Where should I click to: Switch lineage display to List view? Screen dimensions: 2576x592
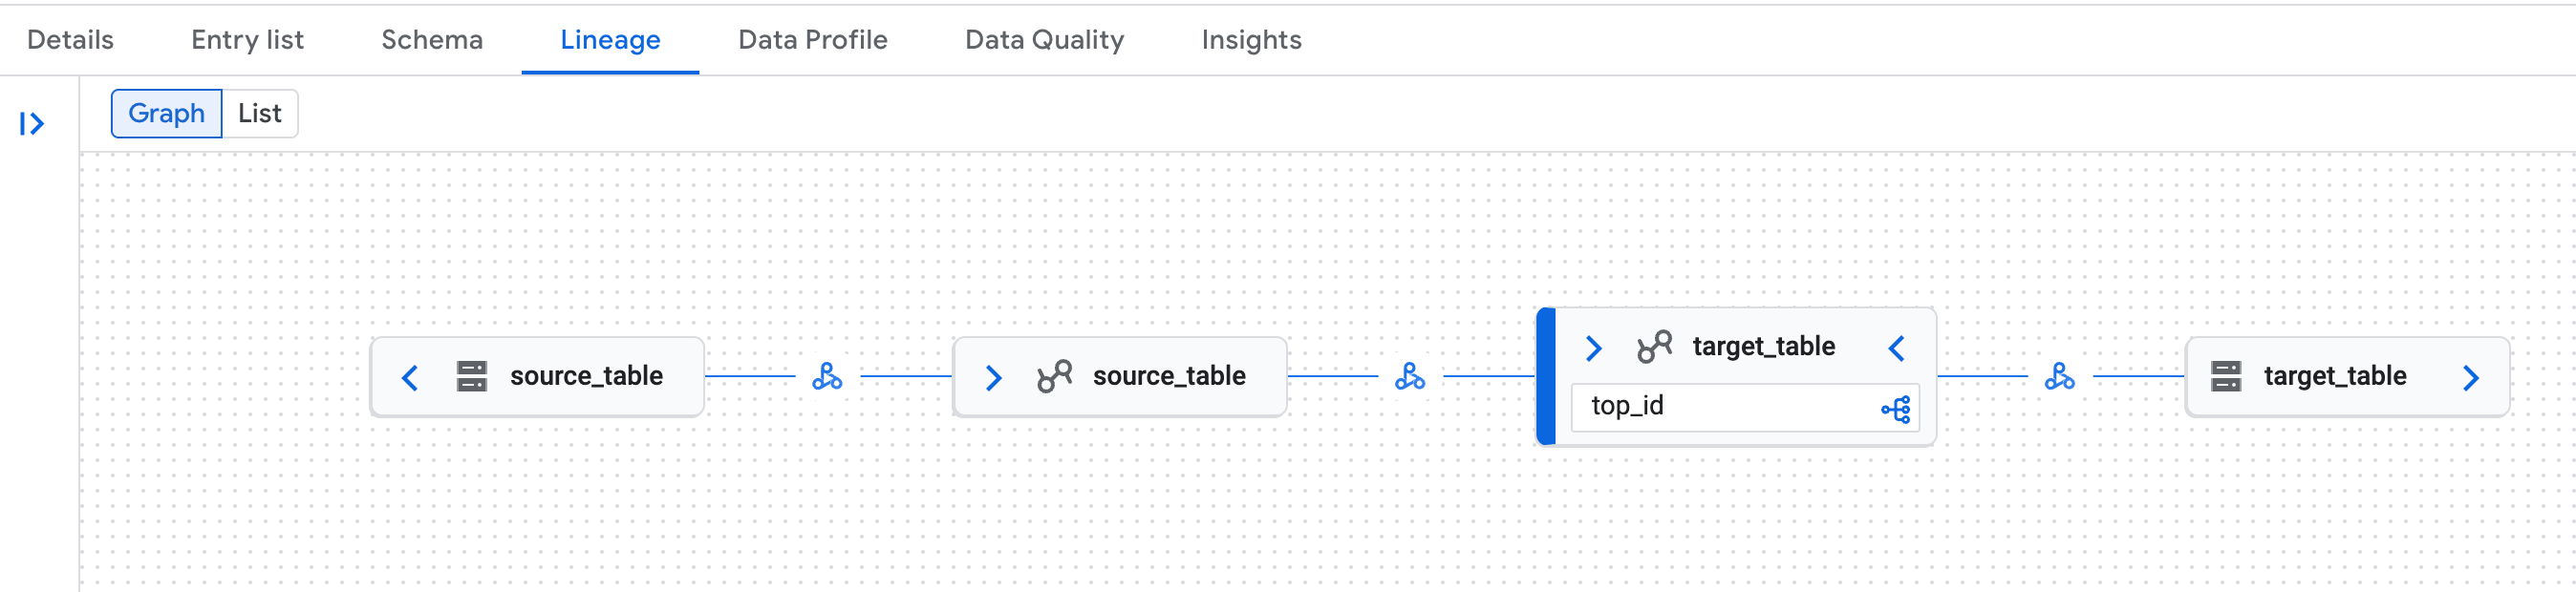coord(259,113)
